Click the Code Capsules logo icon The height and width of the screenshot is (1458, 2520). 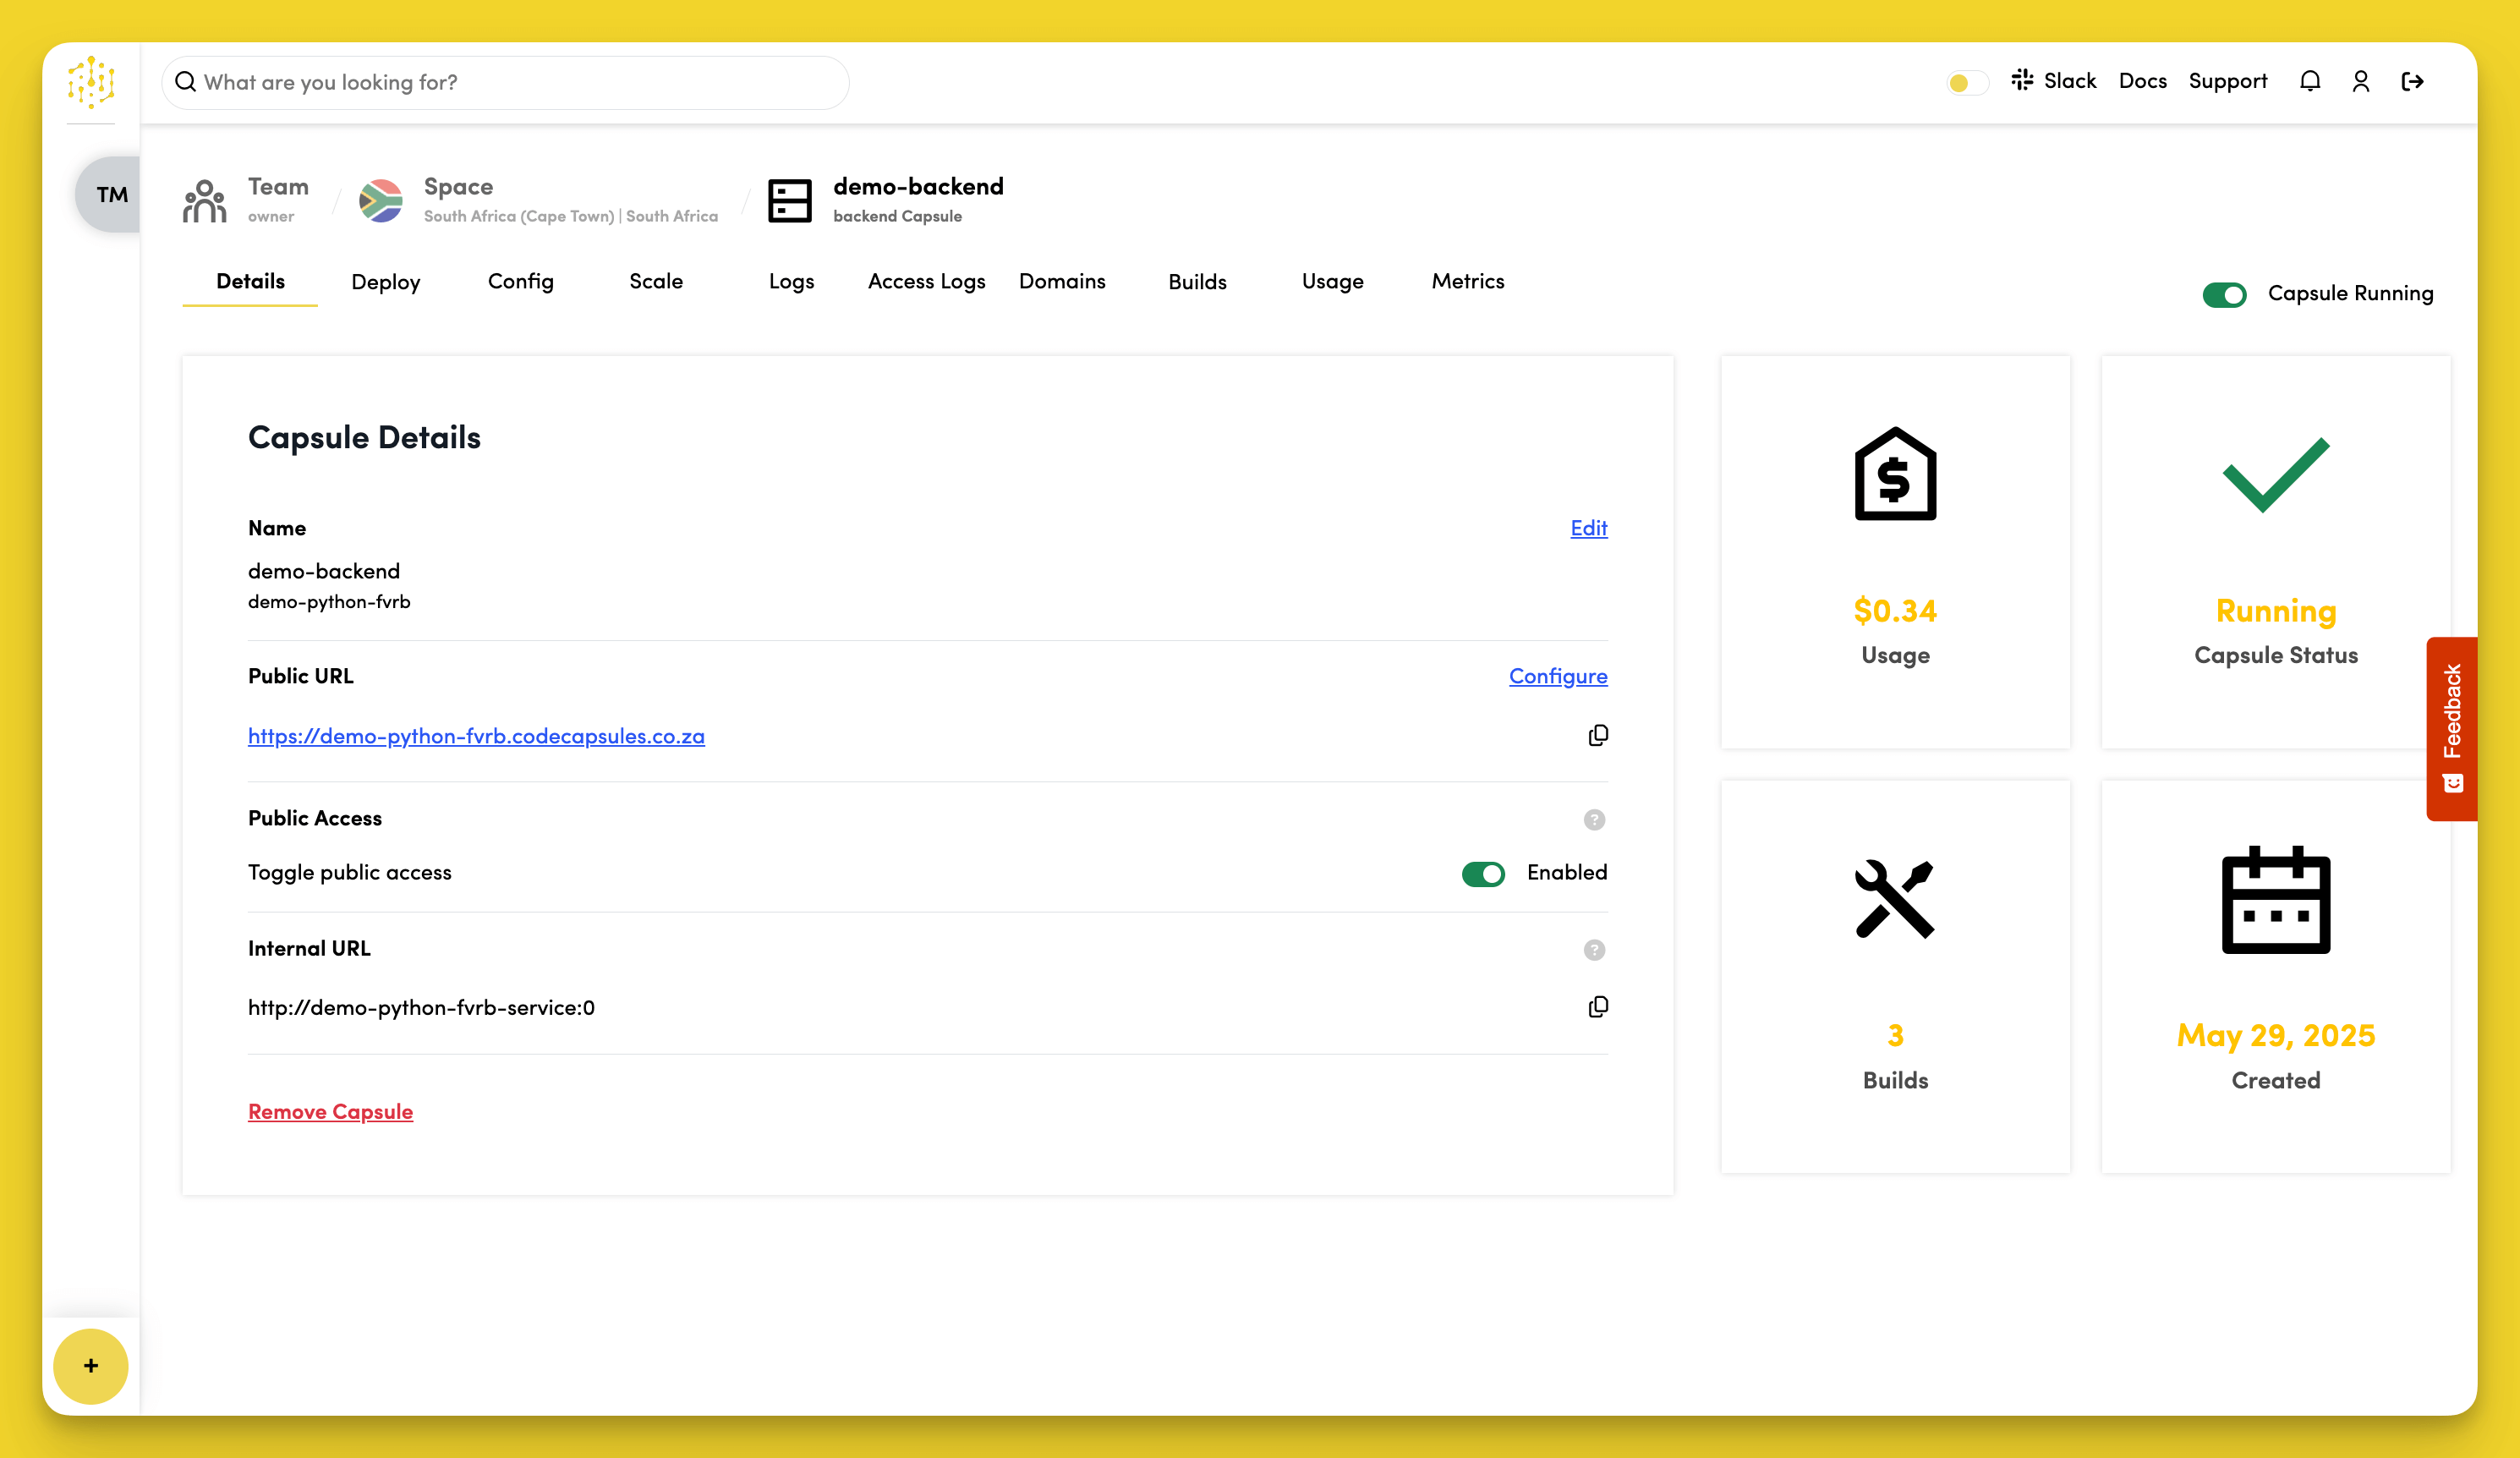coord(91,82)
